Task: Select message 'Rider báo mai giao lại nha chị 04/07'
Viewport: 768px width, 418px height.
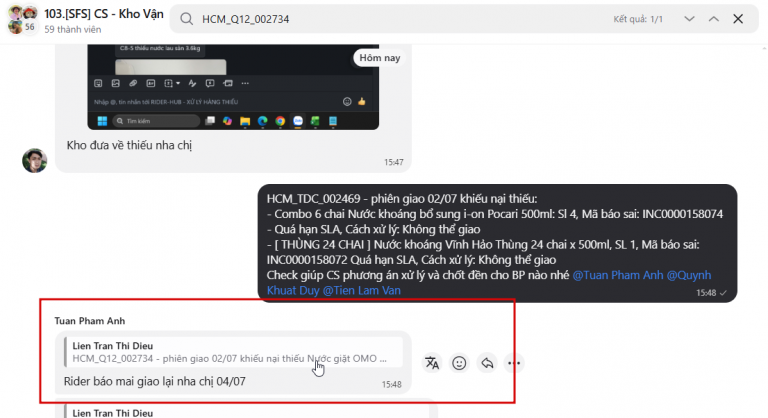Action: click(155, 381)
